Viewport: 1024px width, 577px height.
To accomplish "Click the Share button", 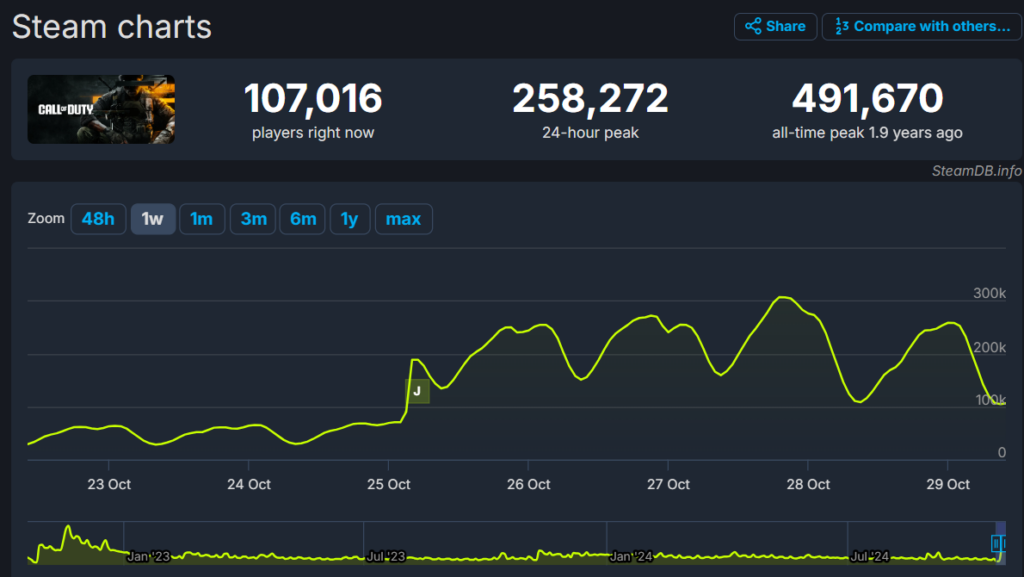I will 775,27.
